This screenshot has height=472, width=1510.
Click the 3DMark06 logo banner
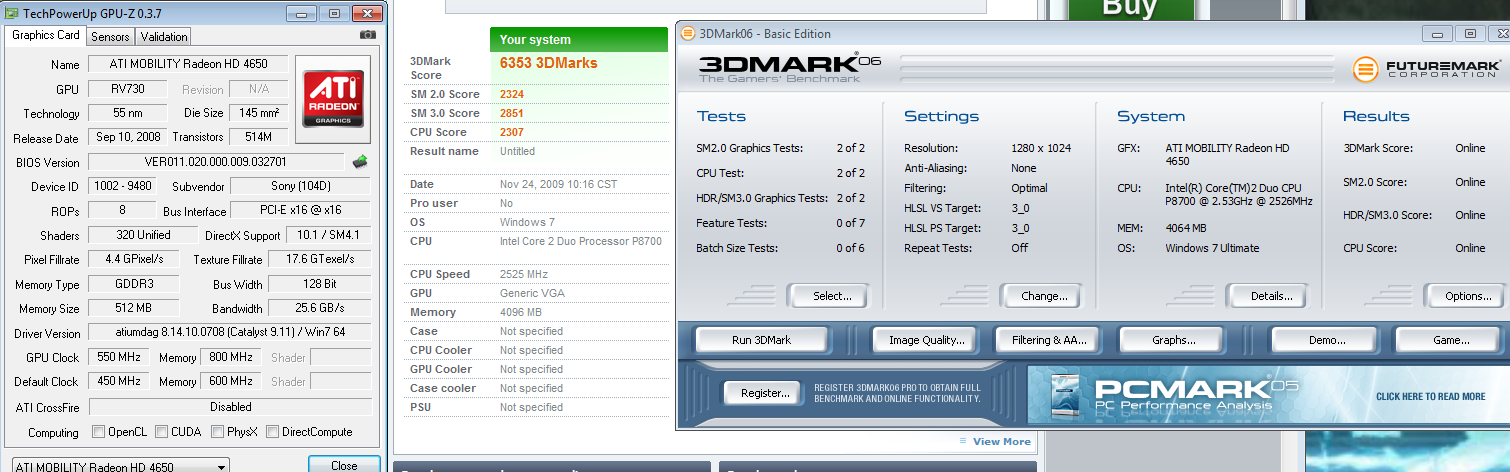790,68
